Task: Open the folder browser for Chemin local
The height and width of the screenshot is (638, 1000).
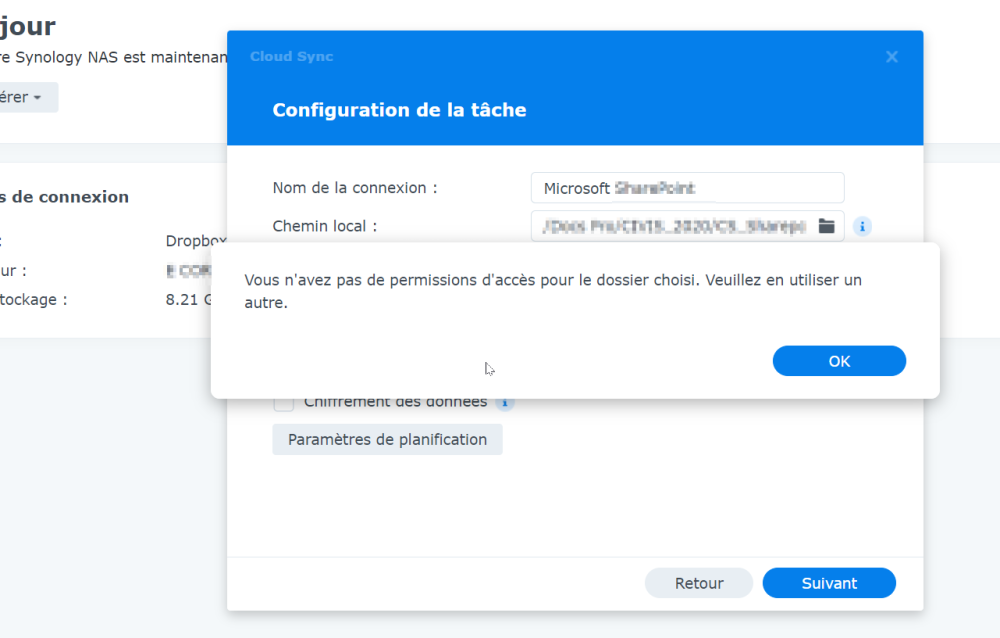Action: click(x=826, y=226)
